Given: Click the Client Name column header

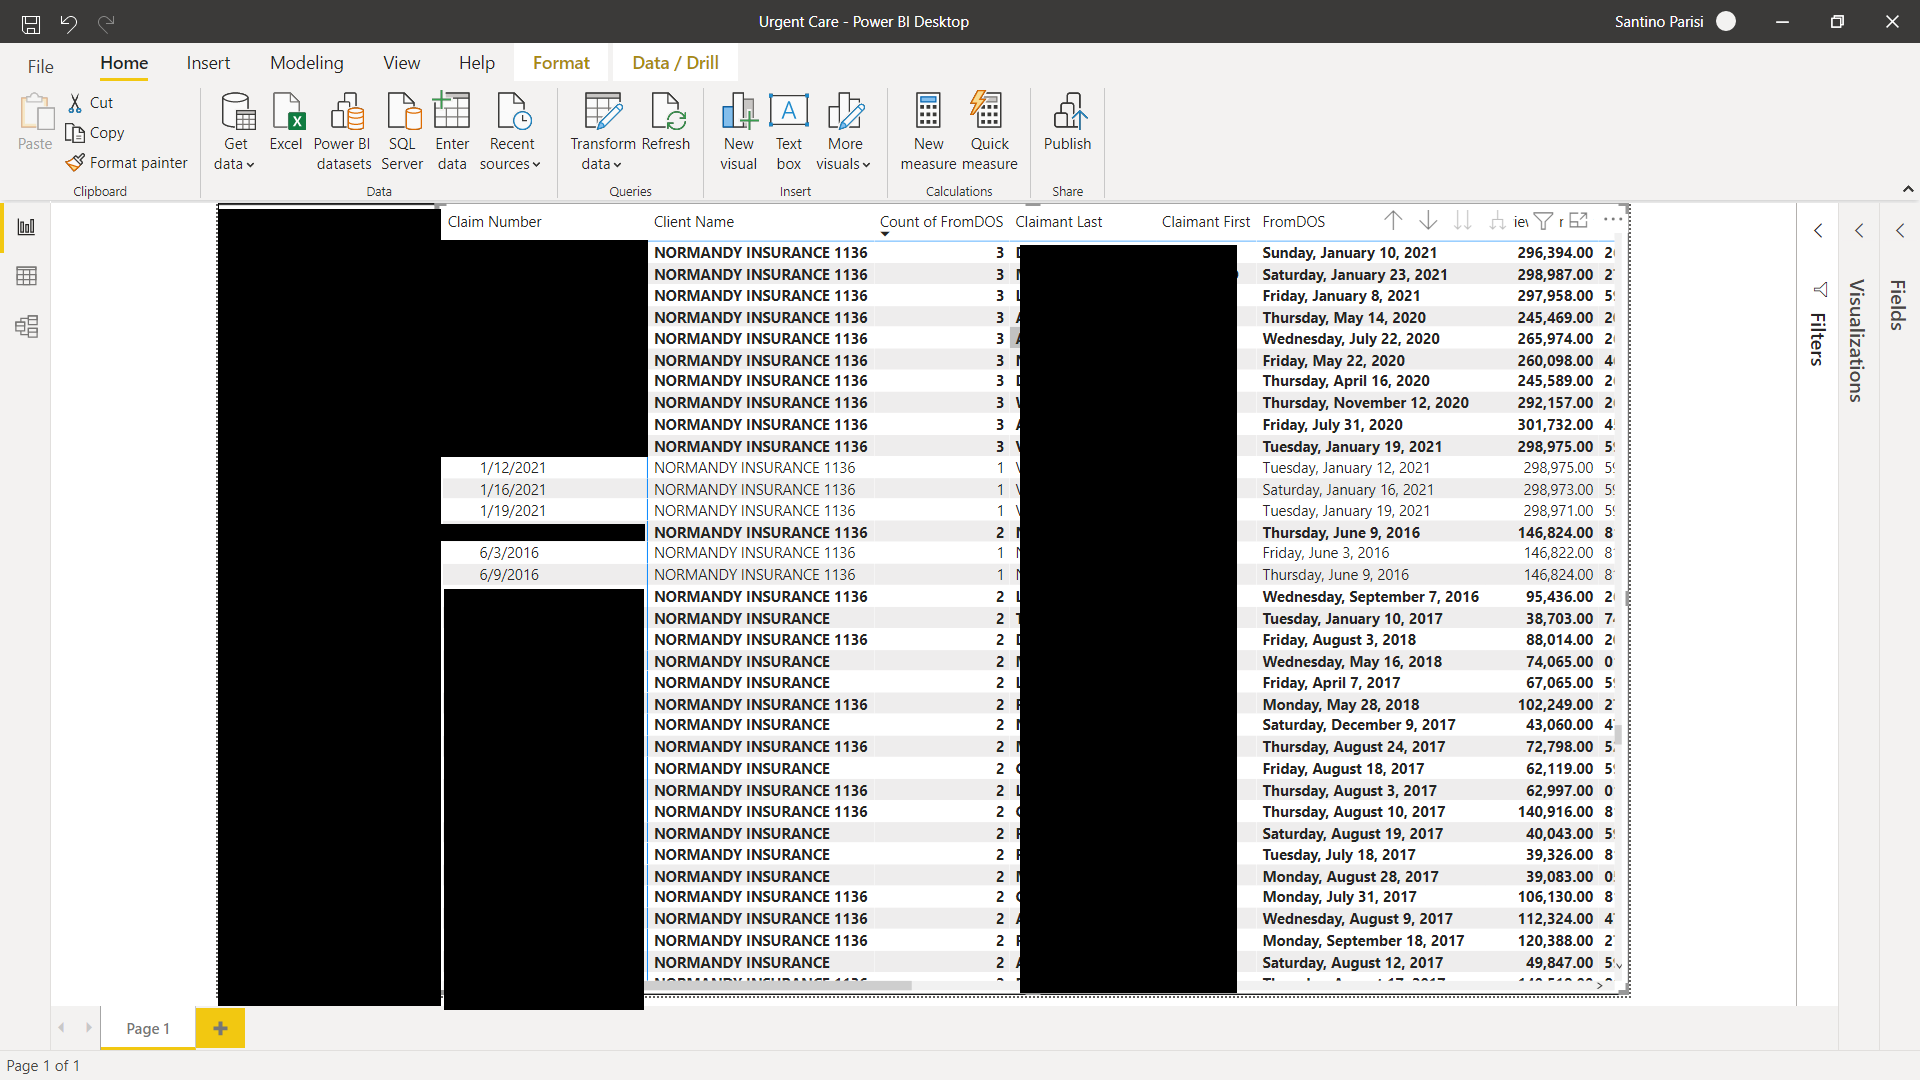Looking at the screenshot, I should (694, 222).
